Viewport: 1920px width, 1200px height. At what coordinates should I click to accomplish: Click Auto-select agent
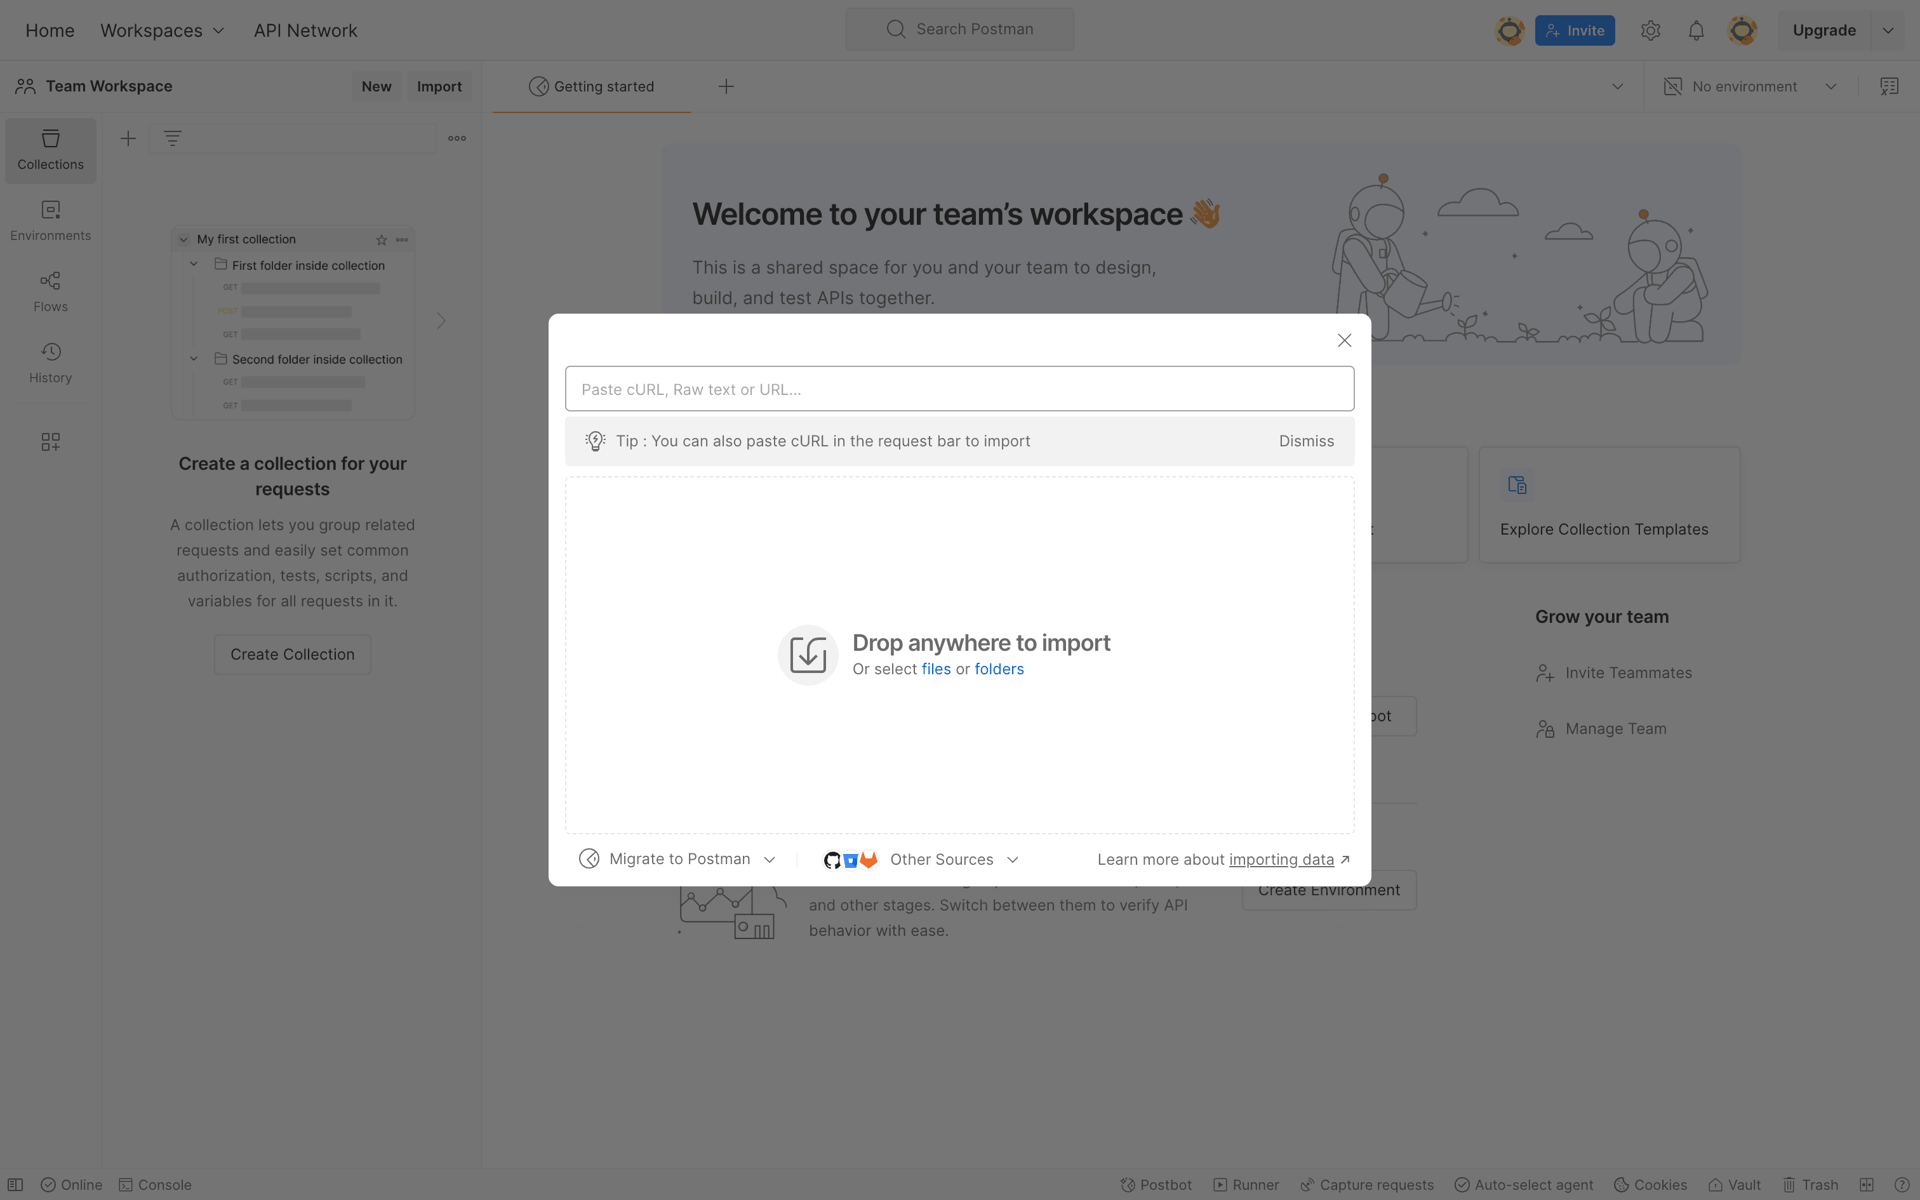tap(1524, 1185)
